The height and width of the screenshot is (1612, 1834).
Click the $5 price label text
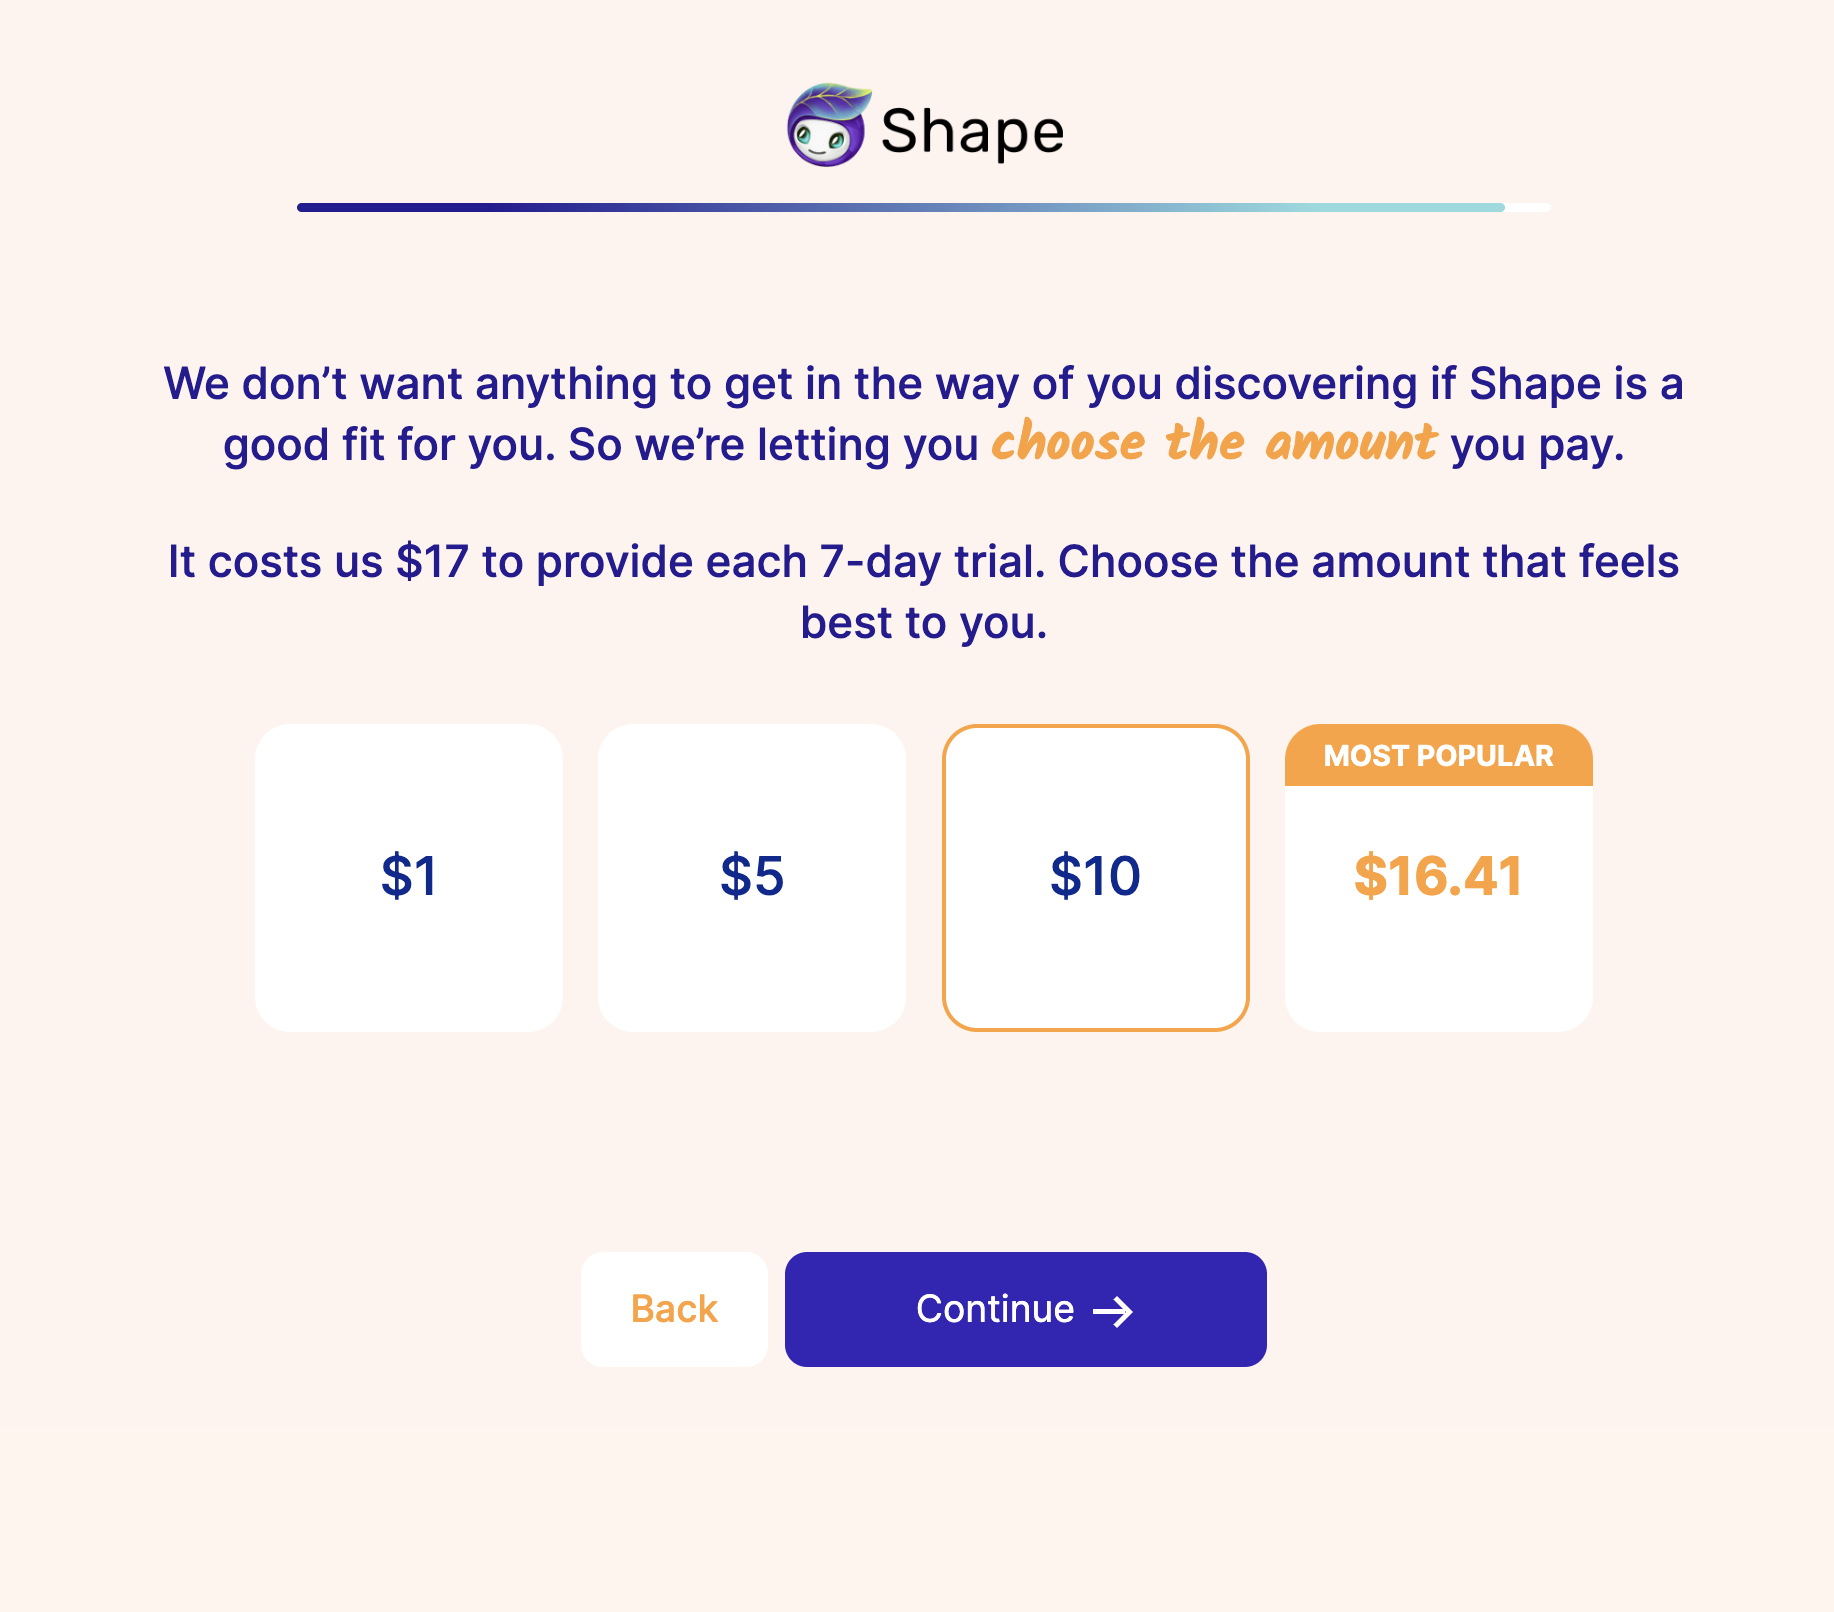pyautogui.click(x=751, y=876)
